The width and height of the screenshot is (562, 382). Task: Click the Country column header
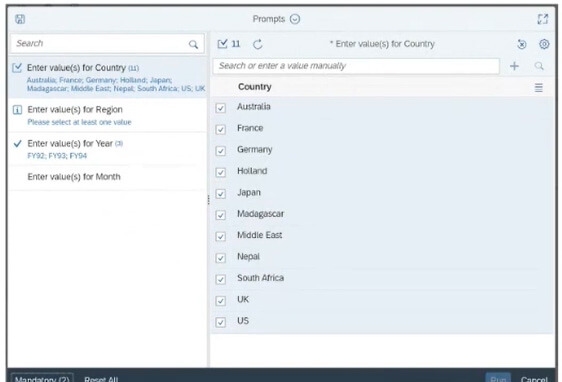click(x=254, y=87)
